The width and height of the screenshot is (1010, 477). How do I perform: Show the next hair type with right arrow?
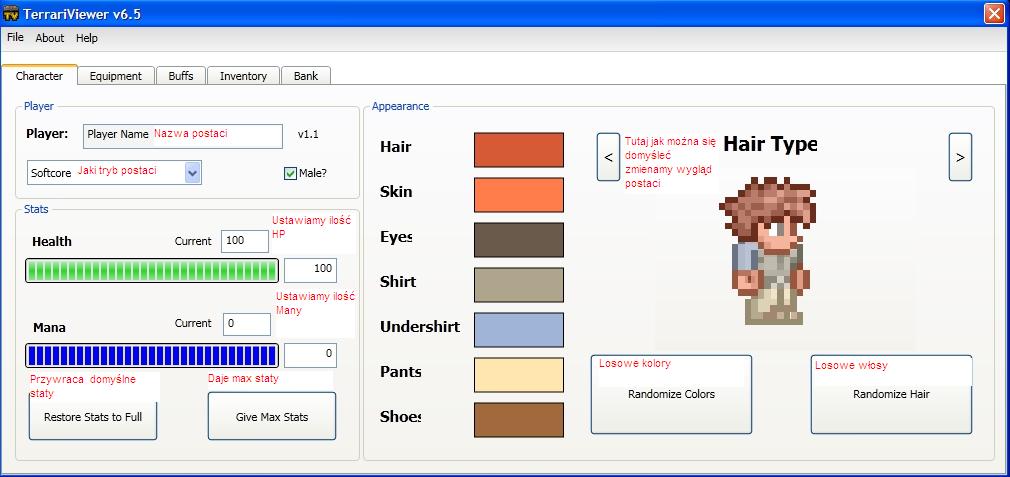point(960,157)
